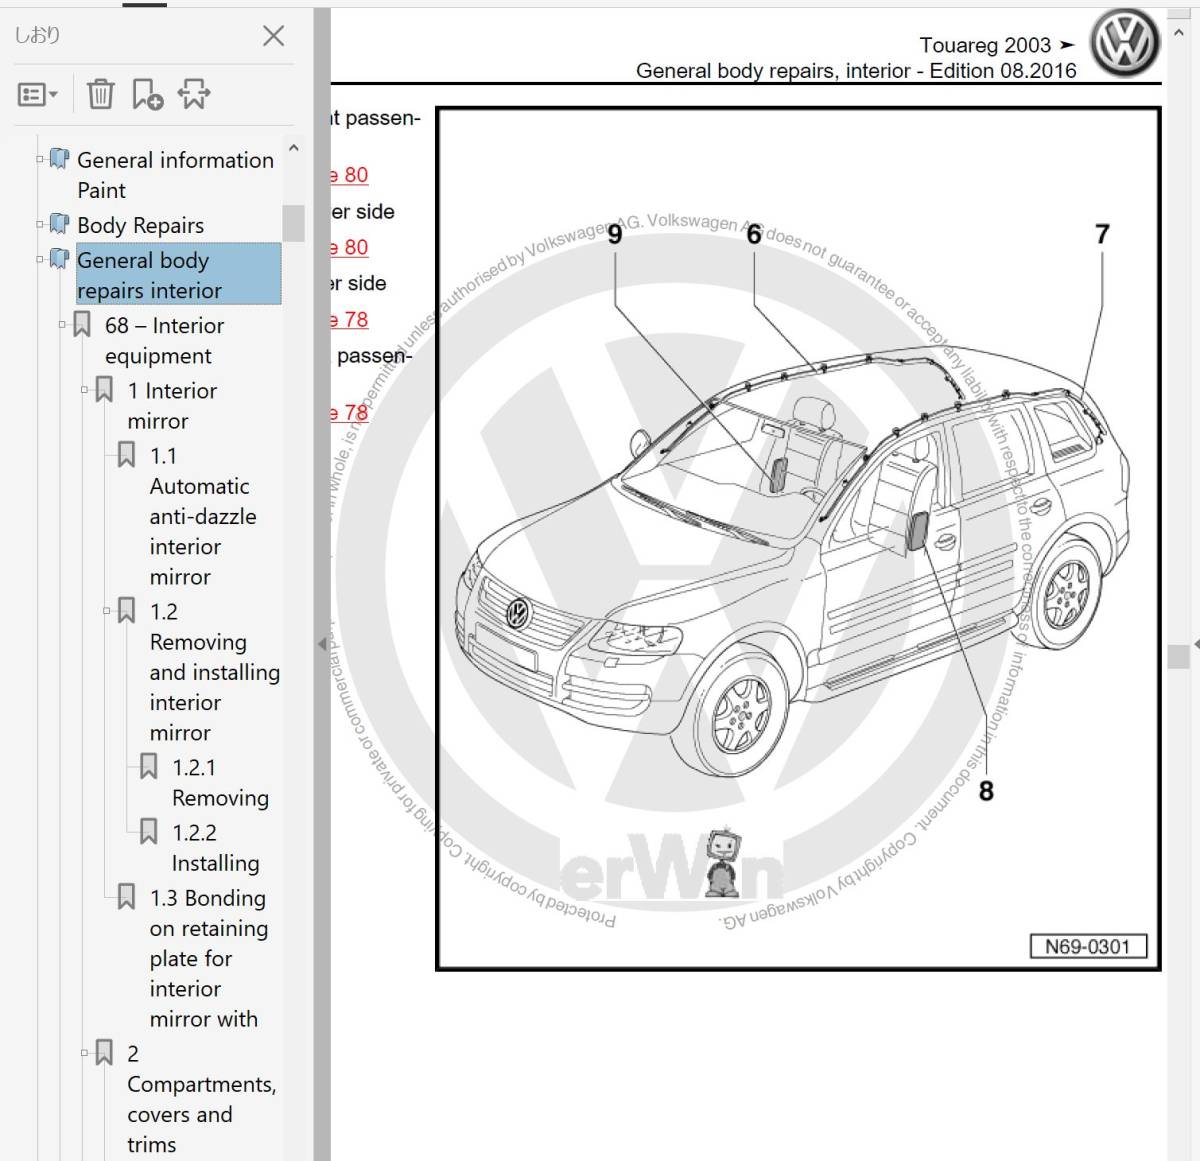Follow page 78 link below 'r side' text
1200x1161 pixels.
pos(350,320)
